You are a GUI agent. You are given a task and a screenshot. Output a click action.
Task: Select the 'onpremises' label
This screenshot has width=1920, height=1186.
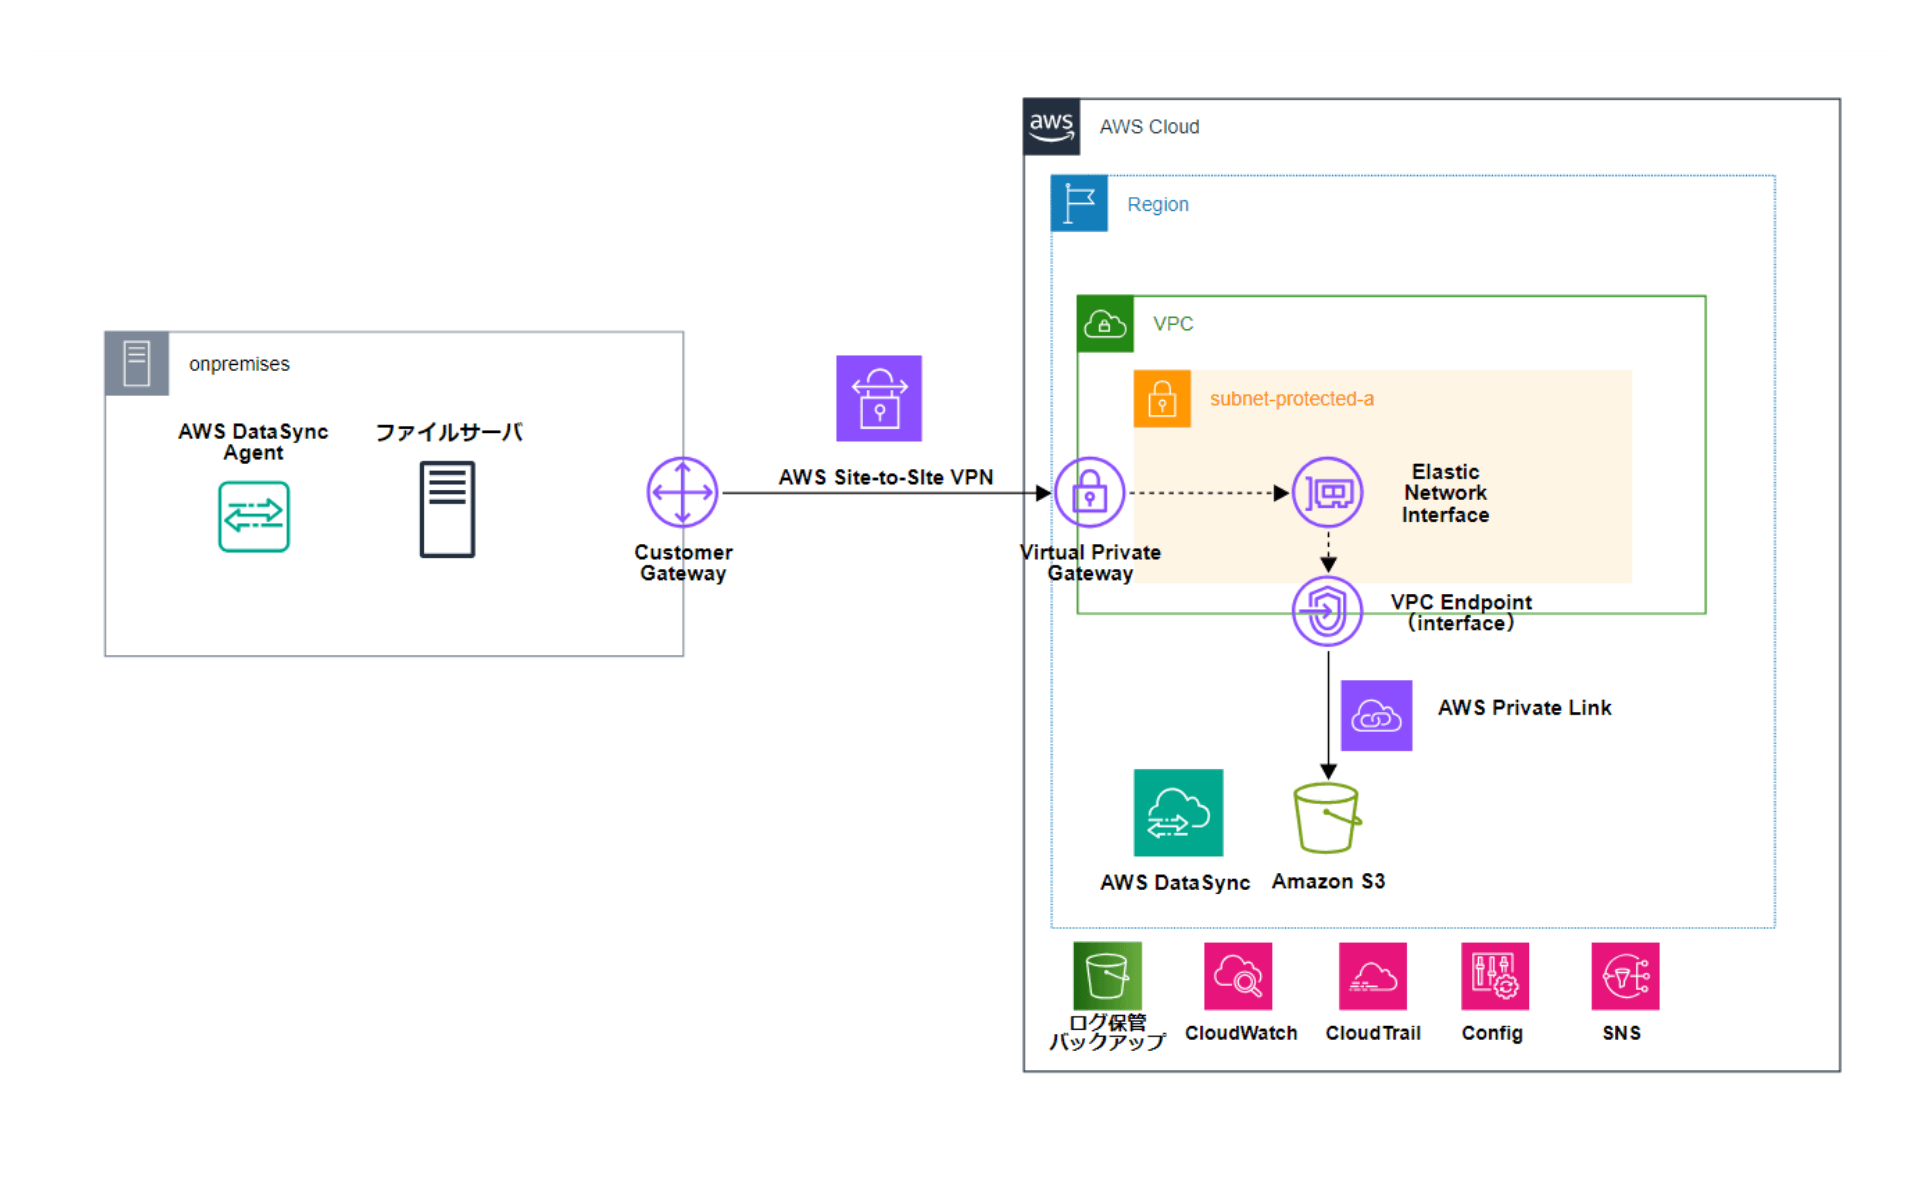click(x=239, y=364)
